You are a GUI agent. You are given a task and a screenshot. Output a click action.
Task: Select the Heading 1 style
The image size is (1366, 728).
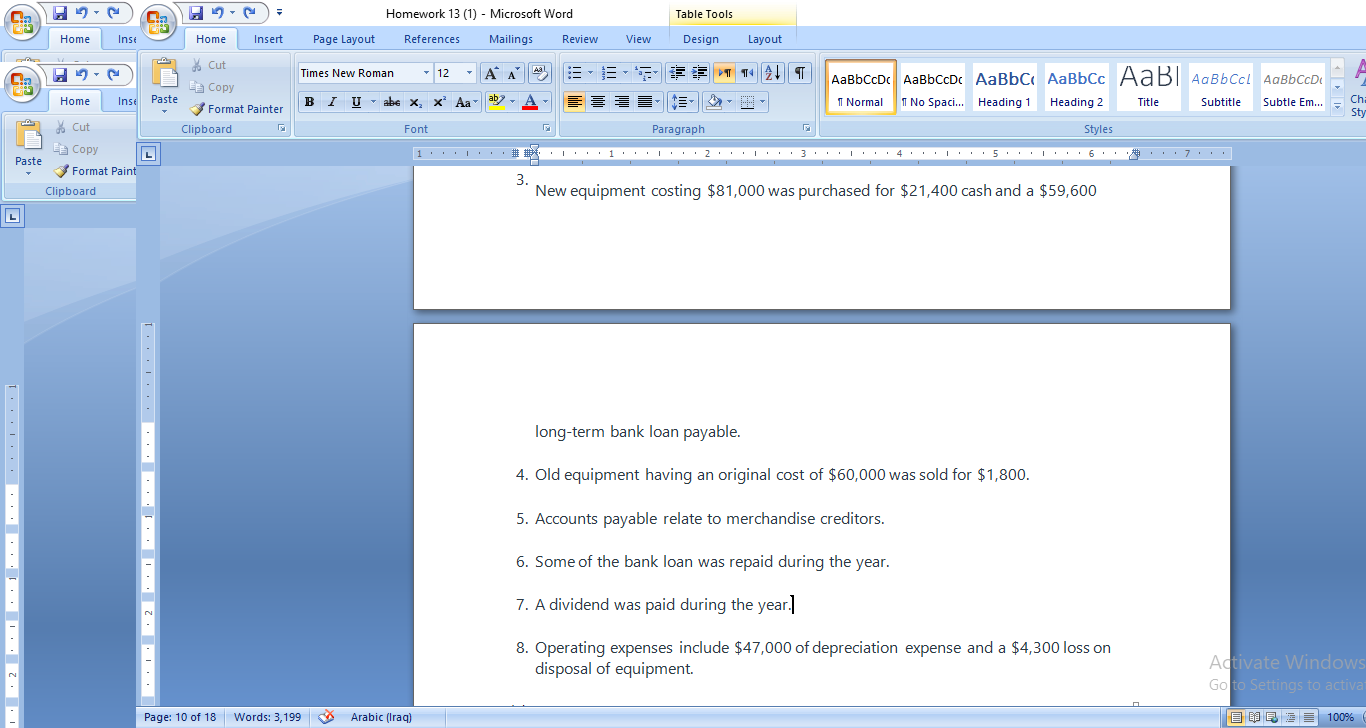coord(1004,87)
